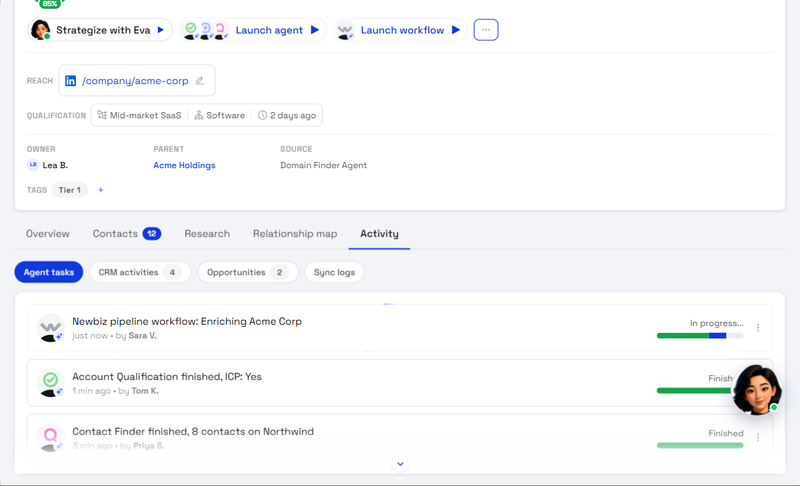Click the play arrow on Launch workflow
Image resolution: width=800 pixels, height=486 pixels.
pyautogui.click(x=456, y=30)
